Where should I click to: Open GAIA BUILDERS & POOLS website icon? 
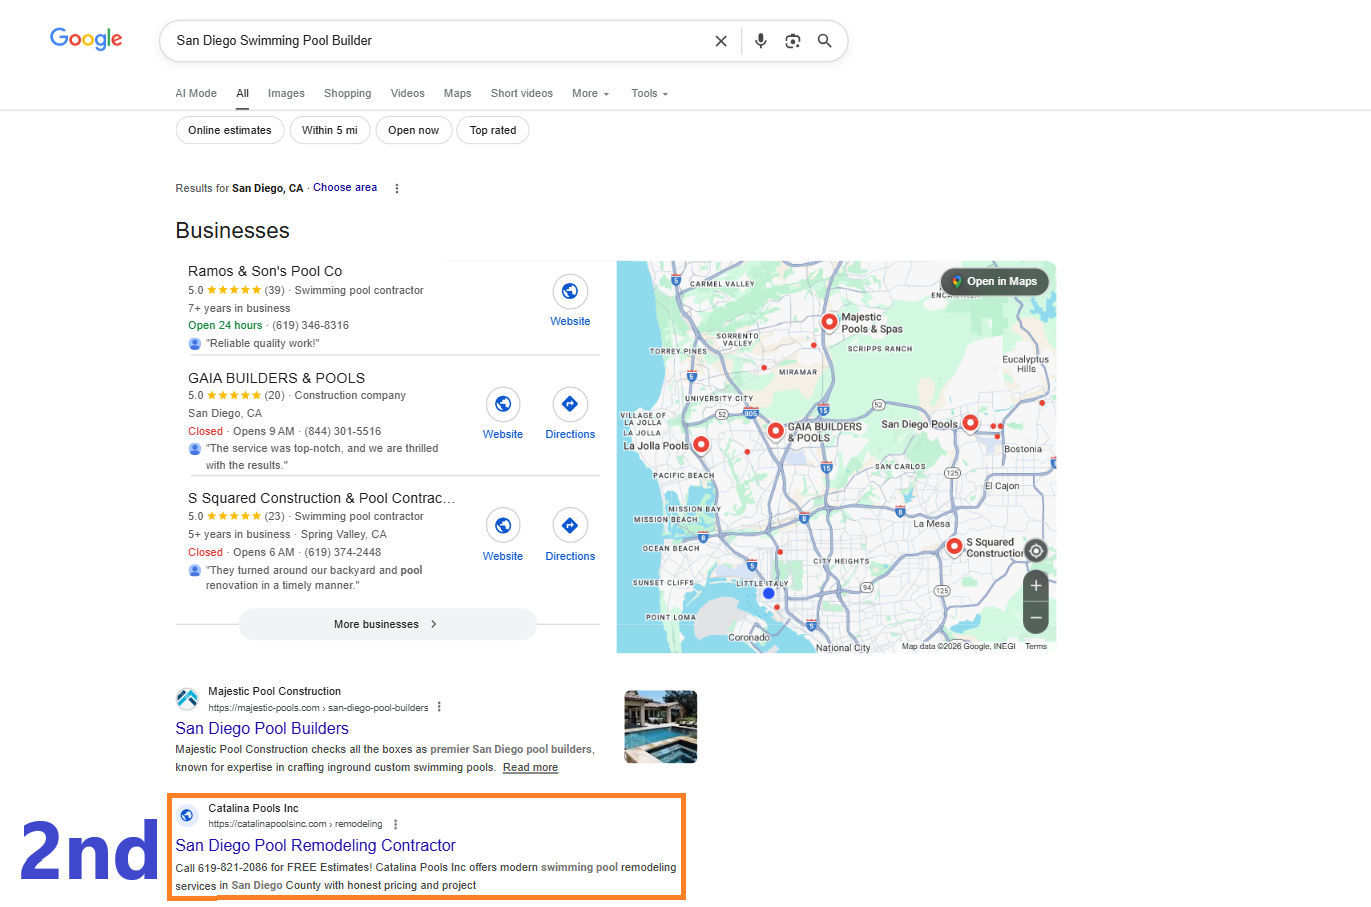pyautogui.click(x=503, y=404)
